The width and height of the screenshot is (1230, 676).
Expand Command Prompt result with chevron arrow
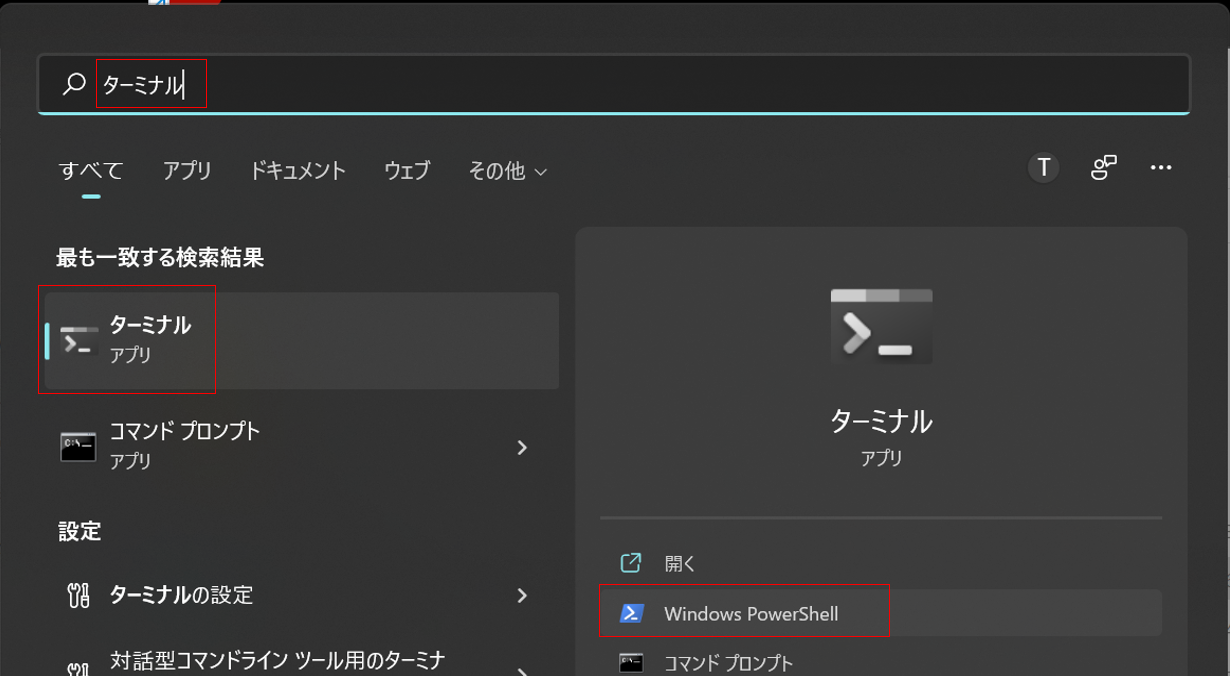[522, 447]
